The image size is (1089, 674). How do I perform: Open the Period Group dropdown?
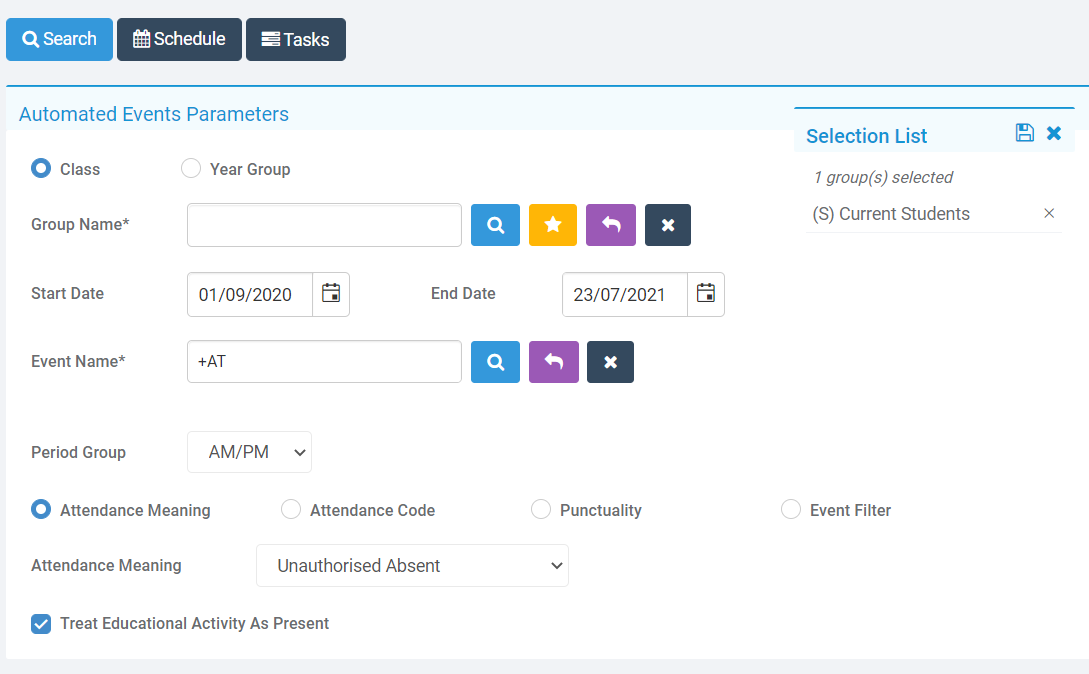pos(249,452)
